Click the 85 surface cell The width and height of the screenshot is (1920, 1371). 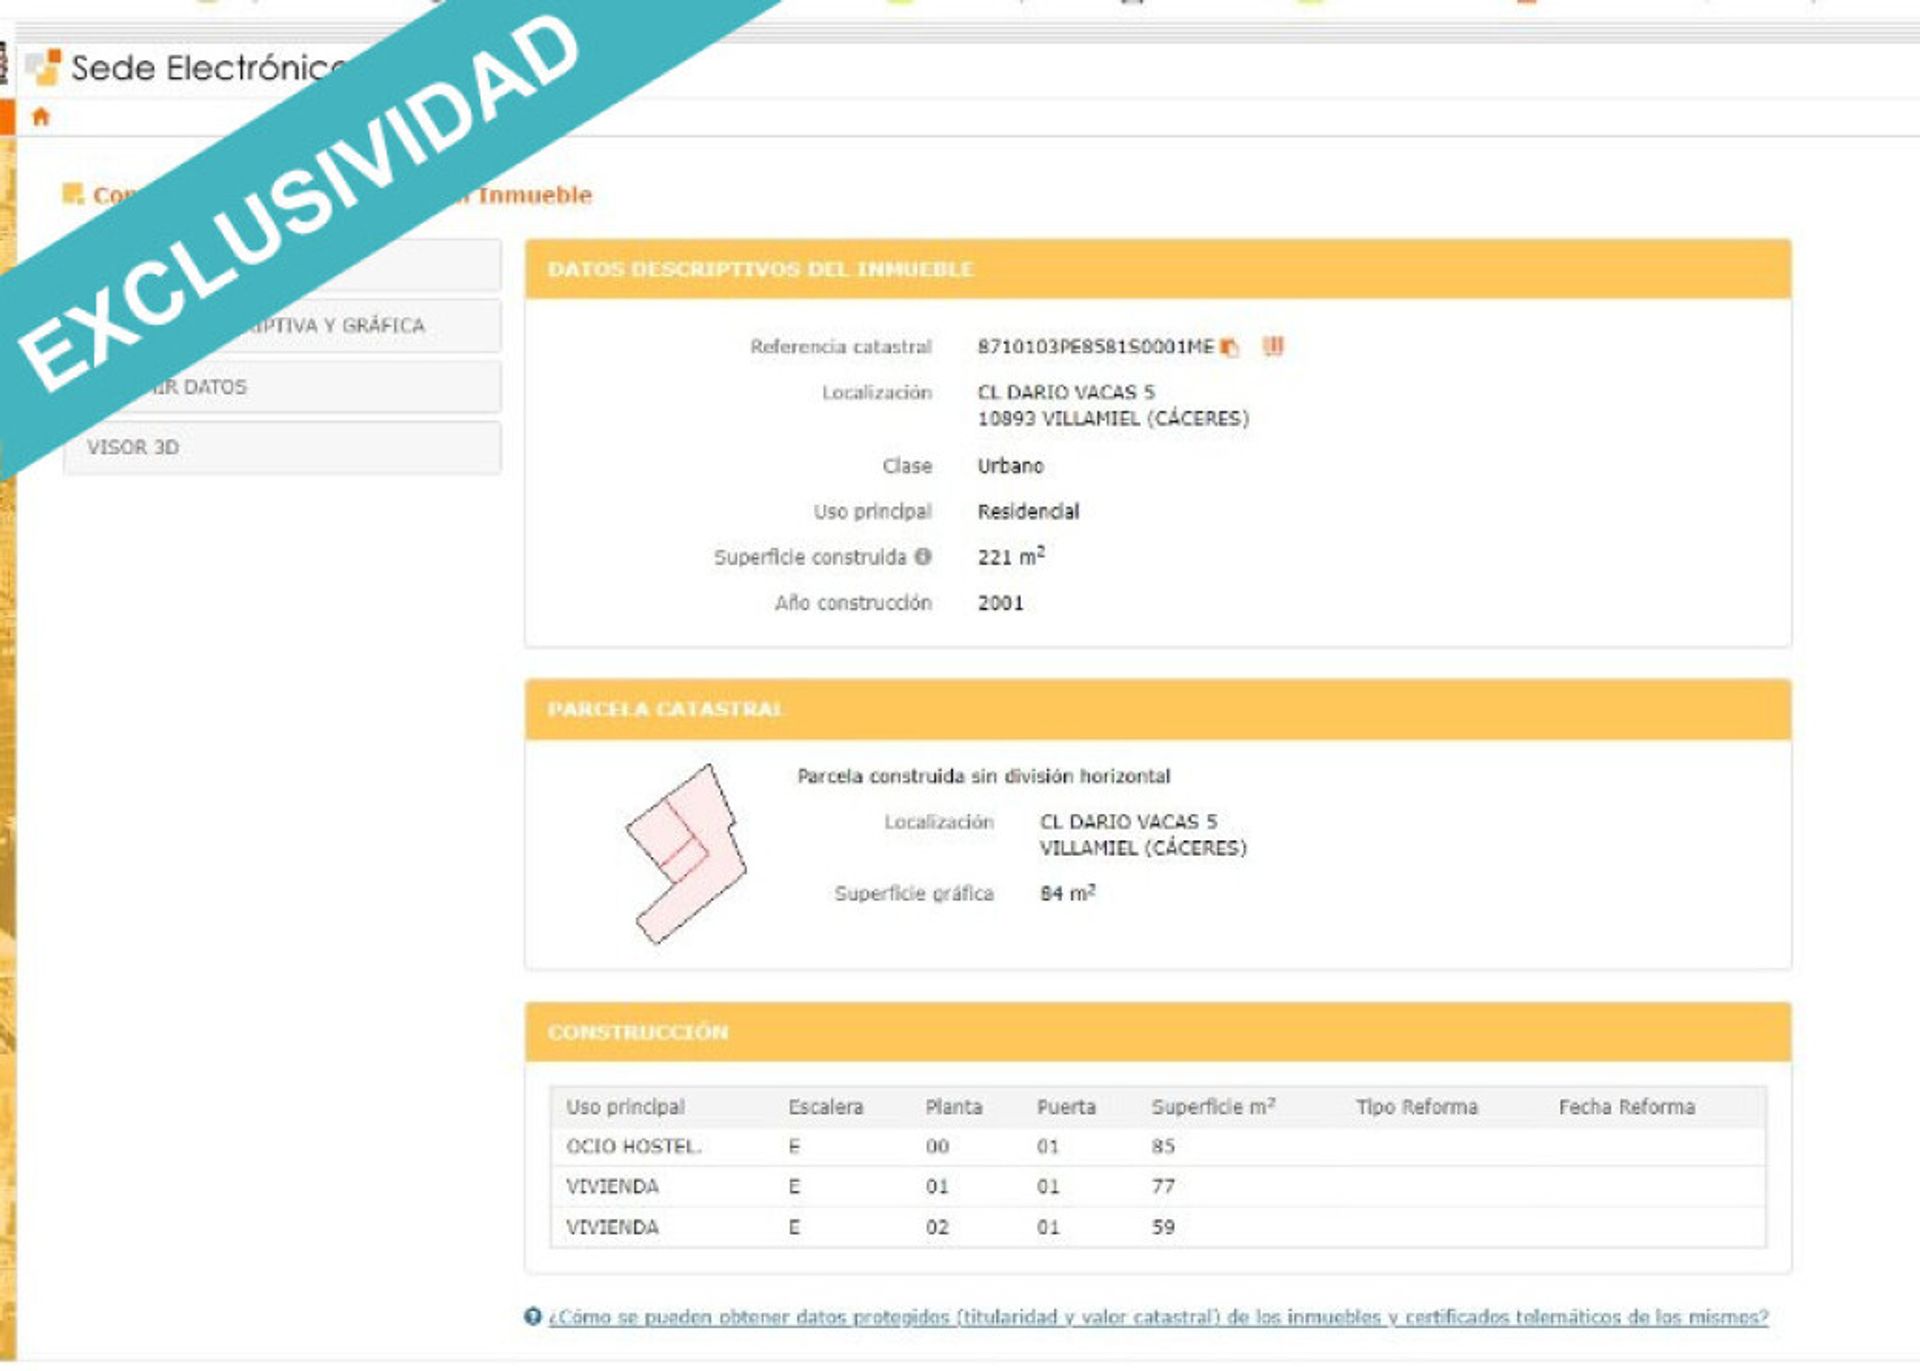1162,1146
